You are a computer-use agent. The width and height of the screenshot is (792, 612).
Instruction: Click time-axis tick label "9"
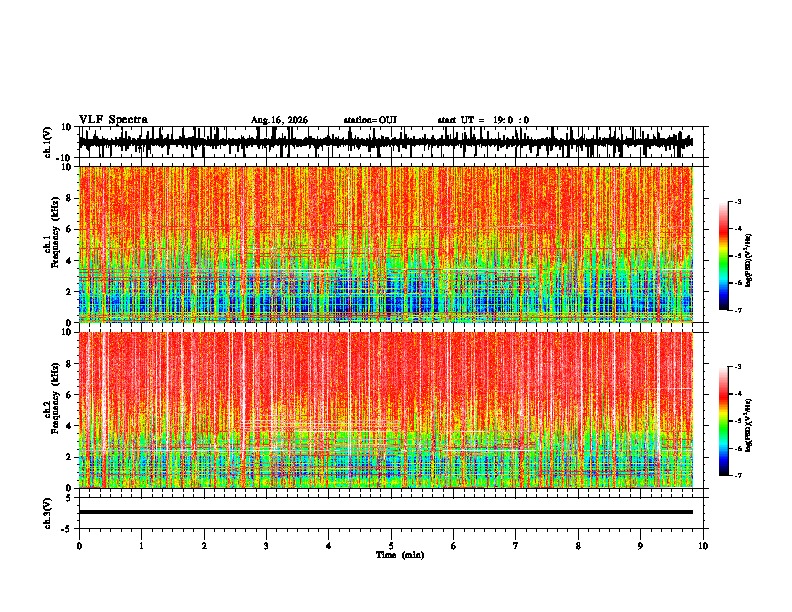(640, 546)
